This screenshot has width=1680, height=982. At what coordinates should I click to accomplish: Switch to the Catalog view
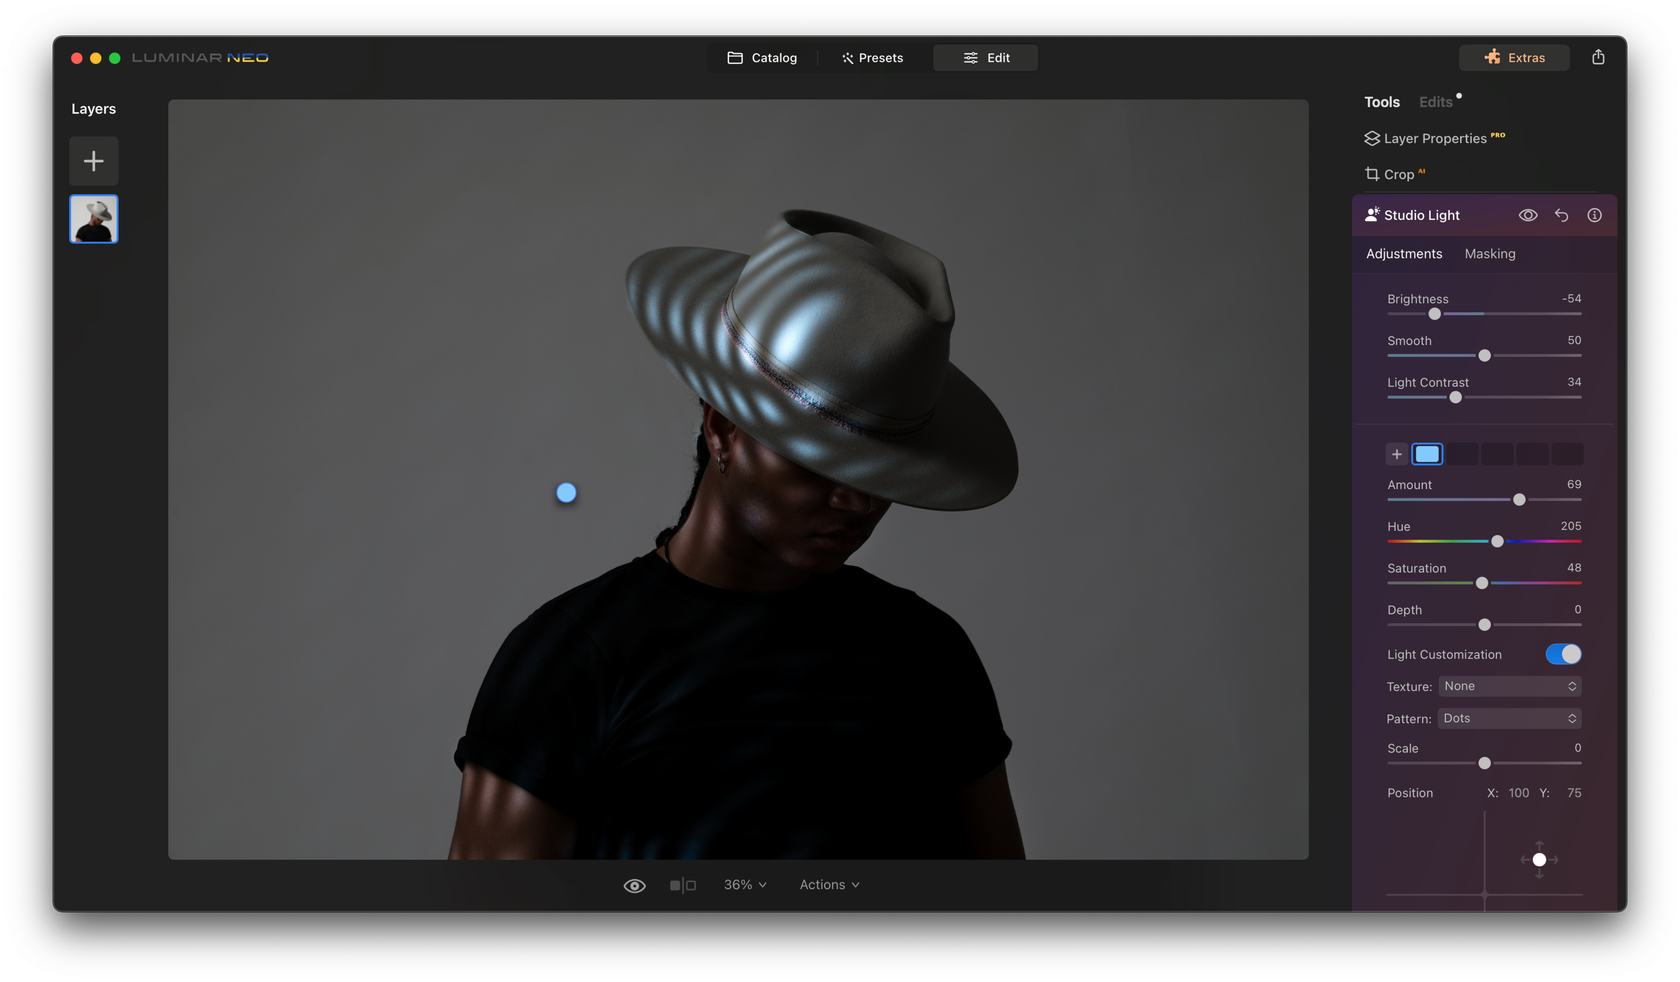763,57
